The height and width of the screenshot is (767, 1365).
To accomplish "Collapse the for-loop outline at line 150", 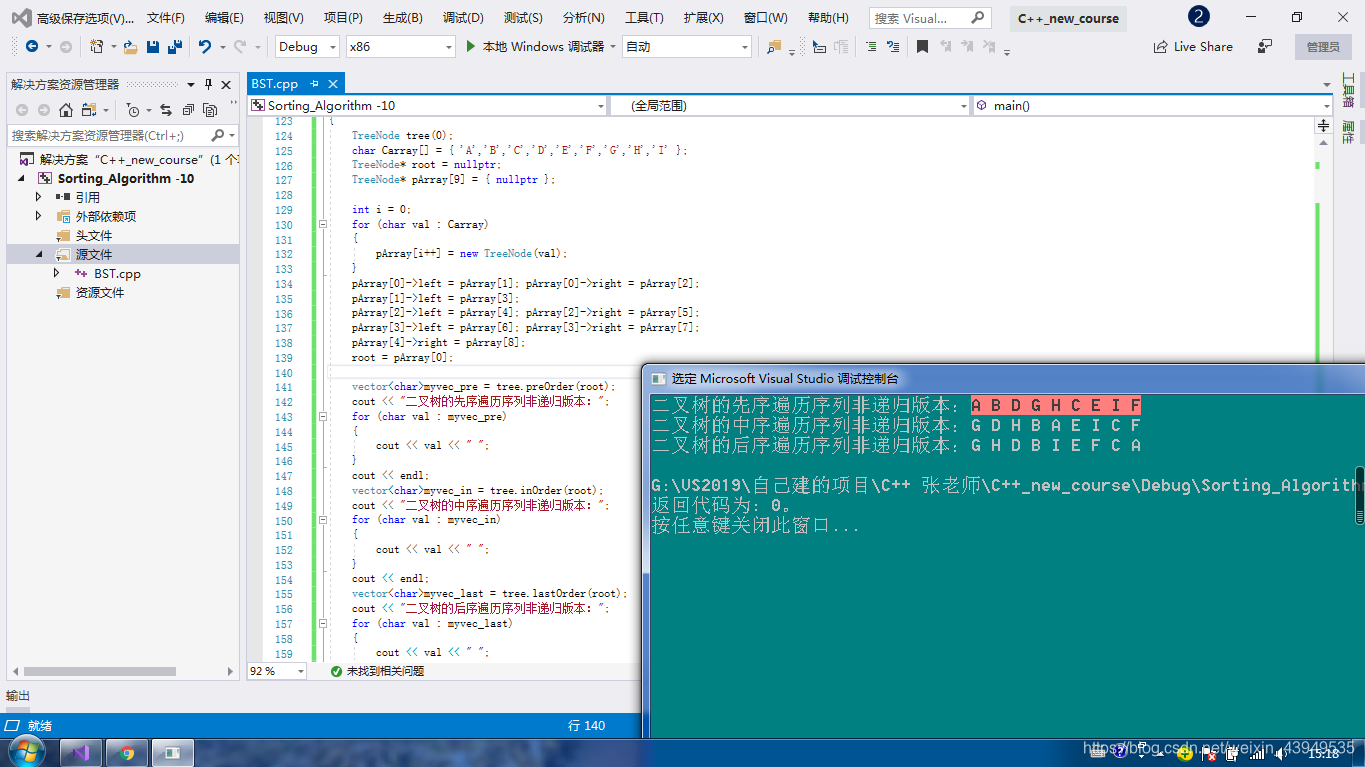I will (323, 520).
